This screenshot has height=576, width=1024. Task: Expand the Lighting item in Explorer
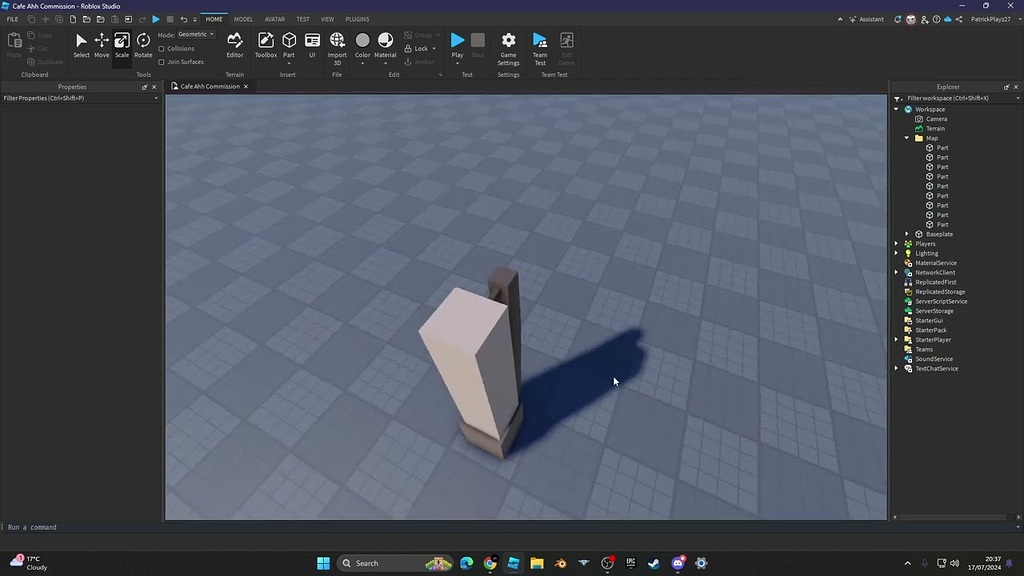pyautogui.click(x=896, y=253)
